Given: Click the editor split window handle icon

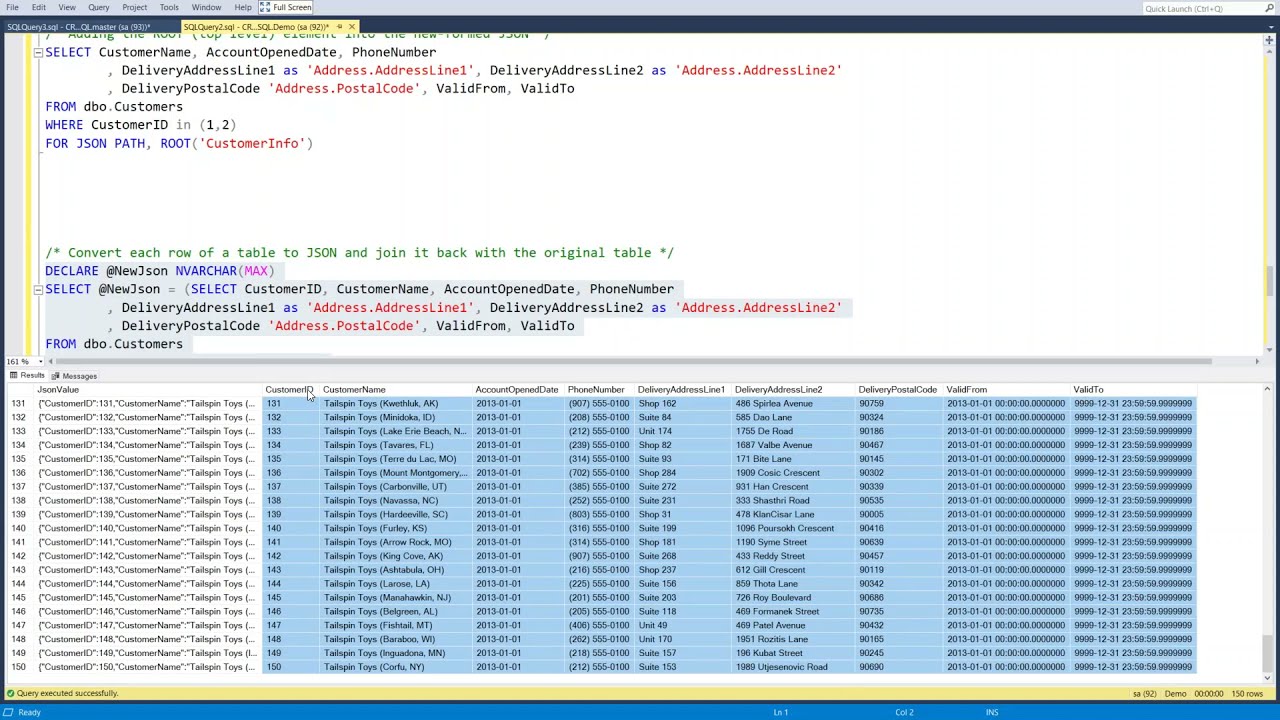Looking at the screenshot, I should pos(1270,41).
